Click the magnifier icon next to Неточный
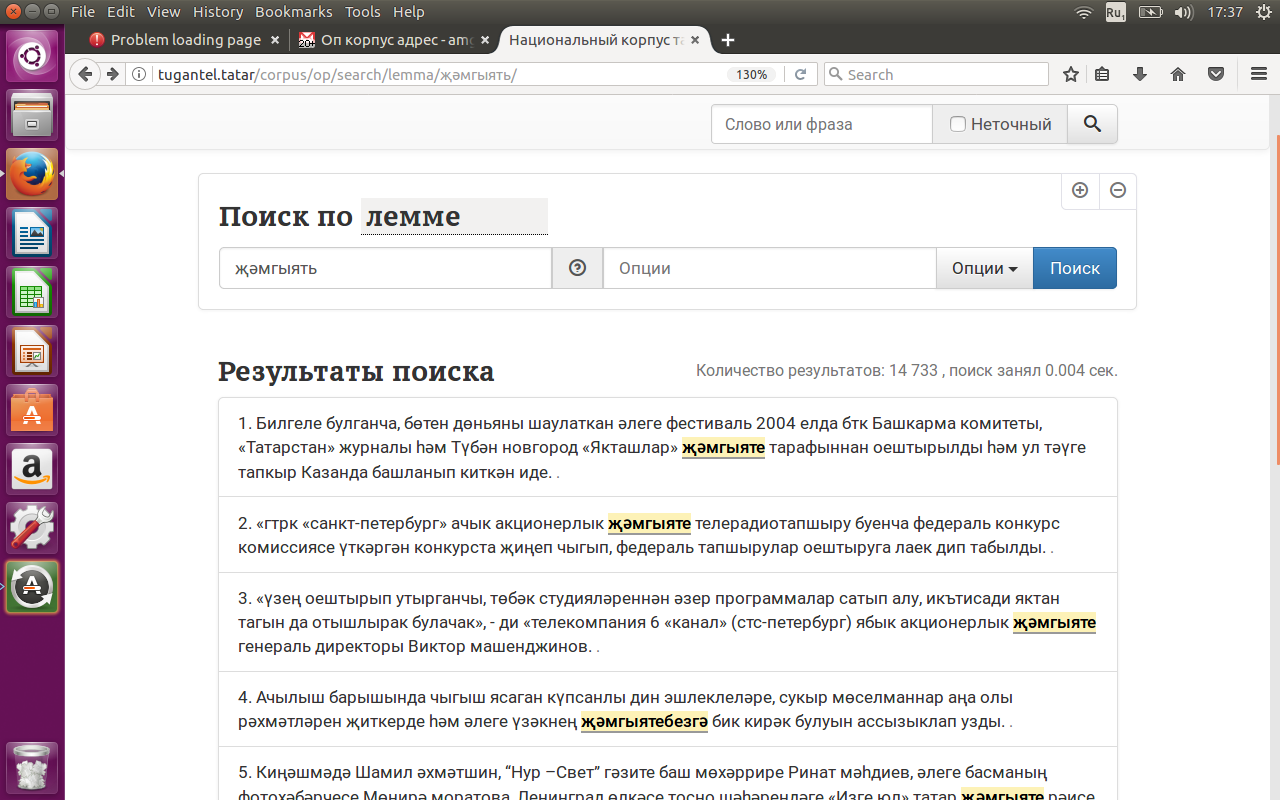The image size is (1280, 800). click(1092, 123)
